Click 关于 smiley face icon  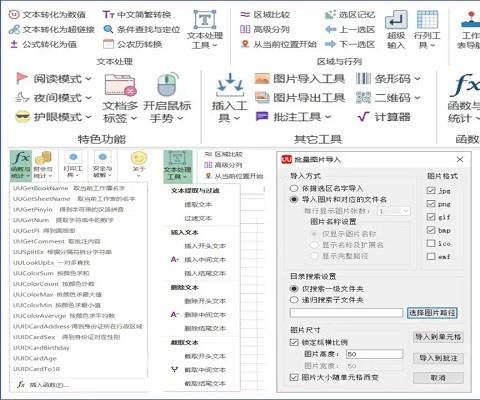click(139, 158)
